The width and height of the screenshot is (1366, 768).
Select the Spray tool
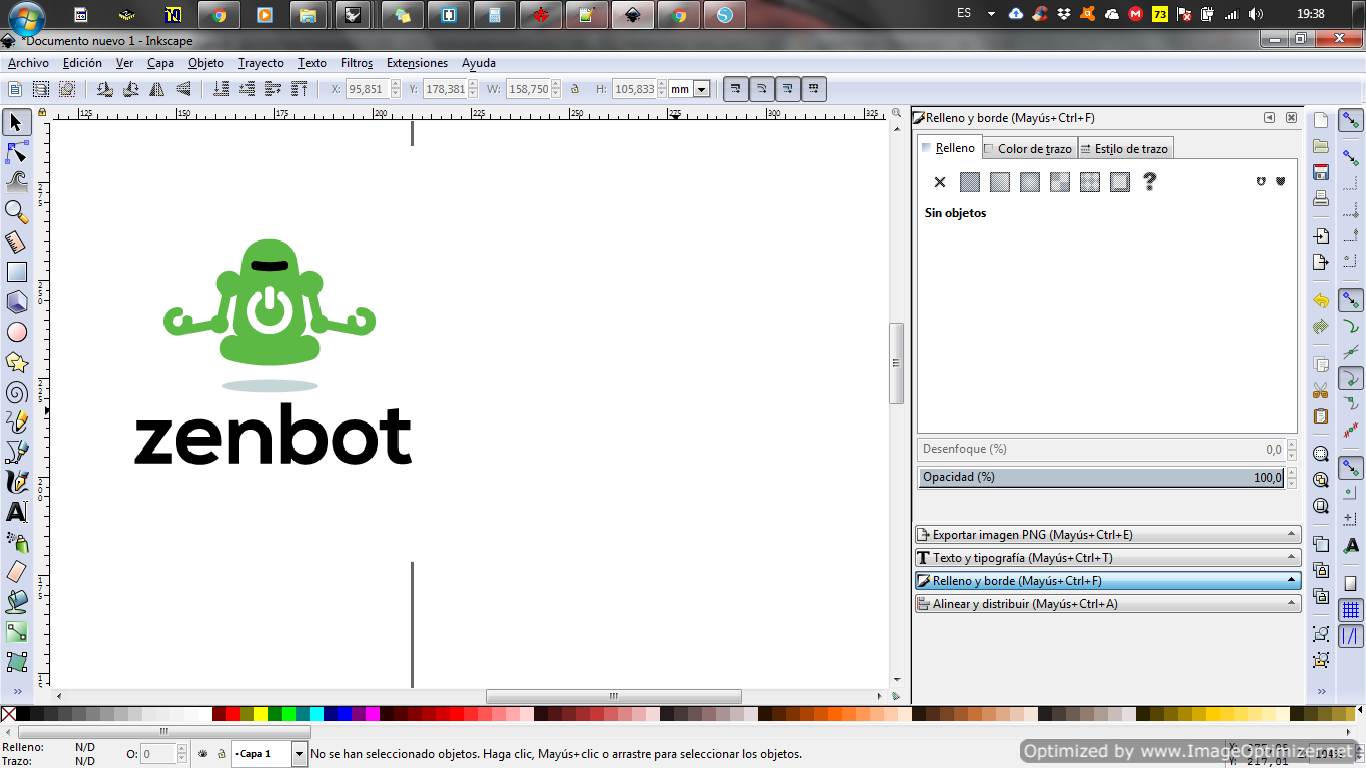point(16,542)
